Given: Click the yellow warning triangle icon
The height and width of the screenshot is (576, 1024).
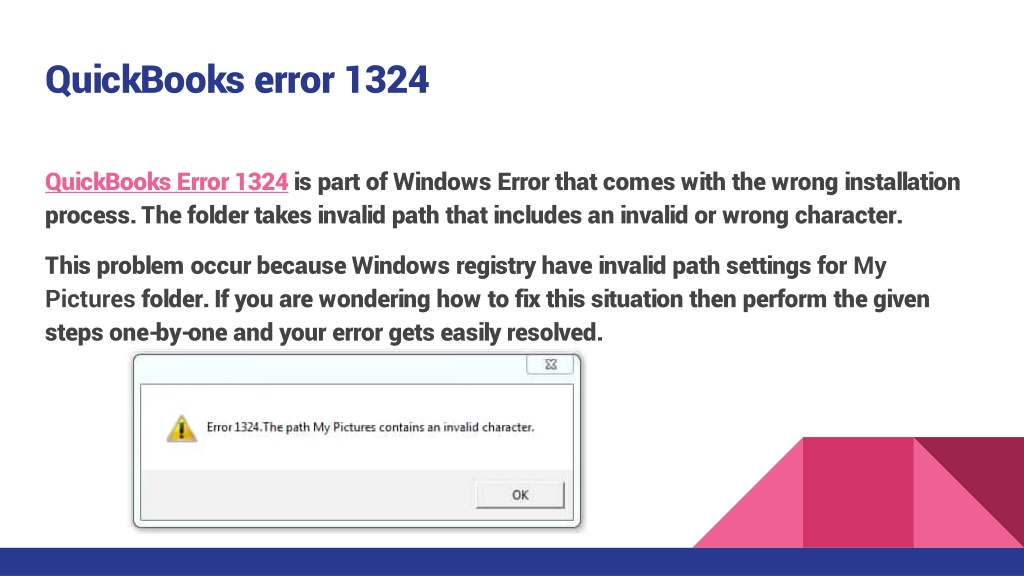Looking at the screenshot, I should coord(182,428).
